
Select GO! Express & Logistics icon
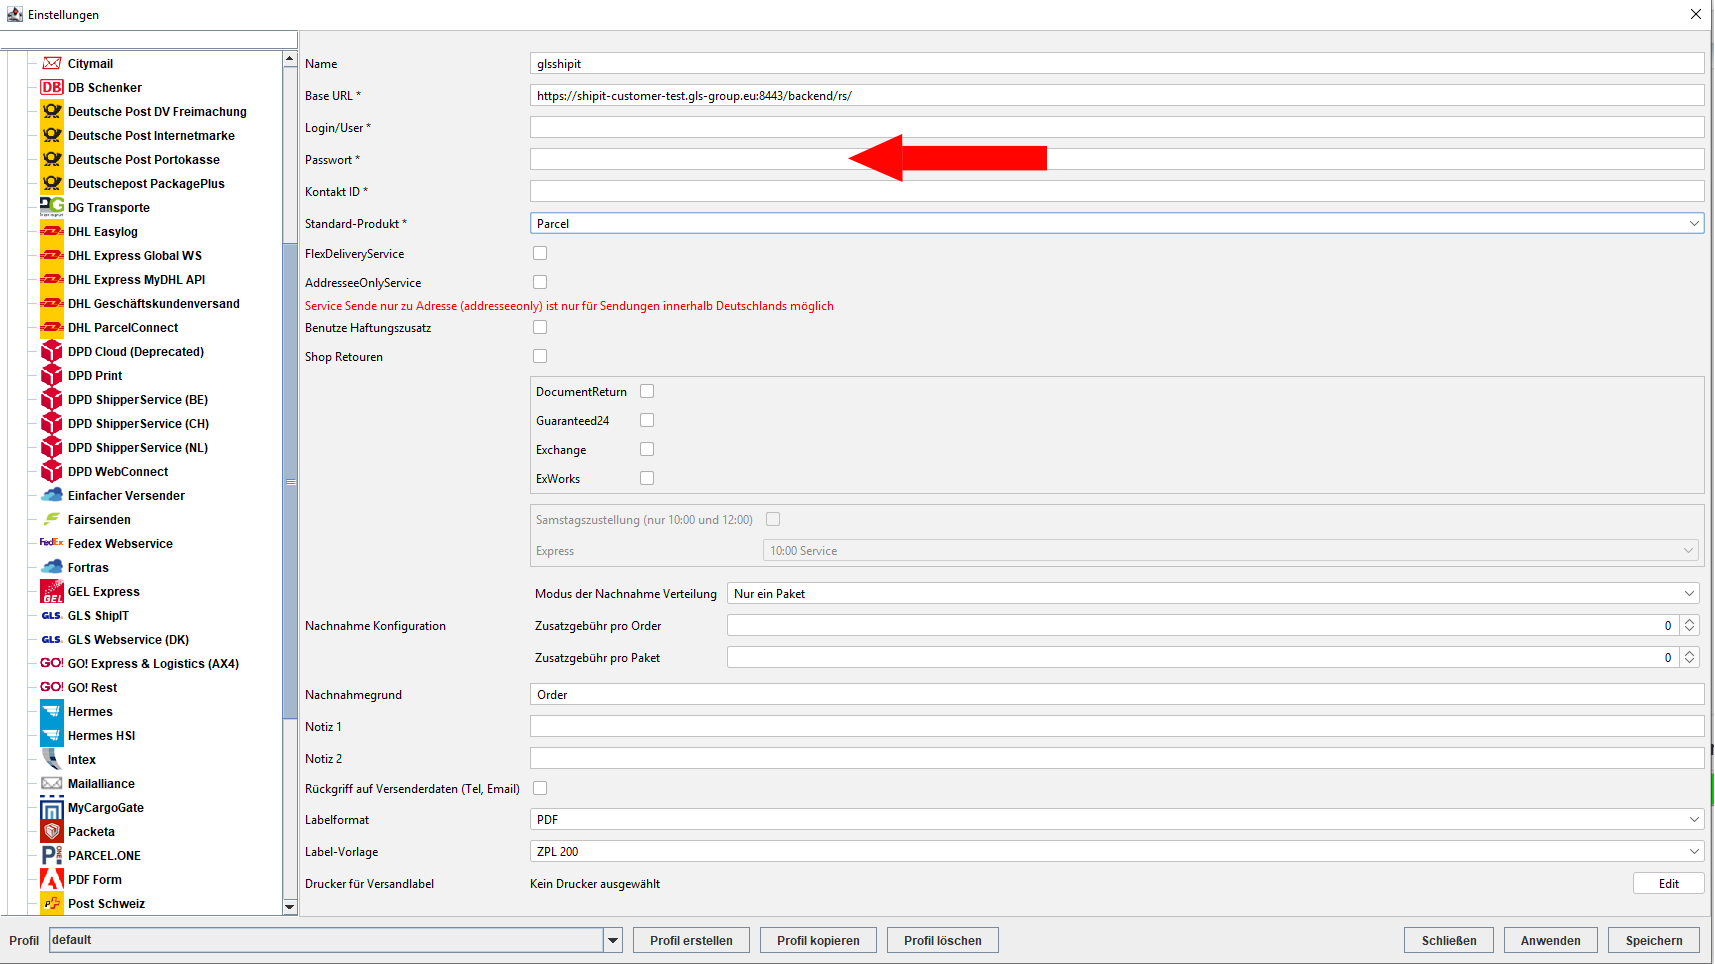[x=52, y=663]
